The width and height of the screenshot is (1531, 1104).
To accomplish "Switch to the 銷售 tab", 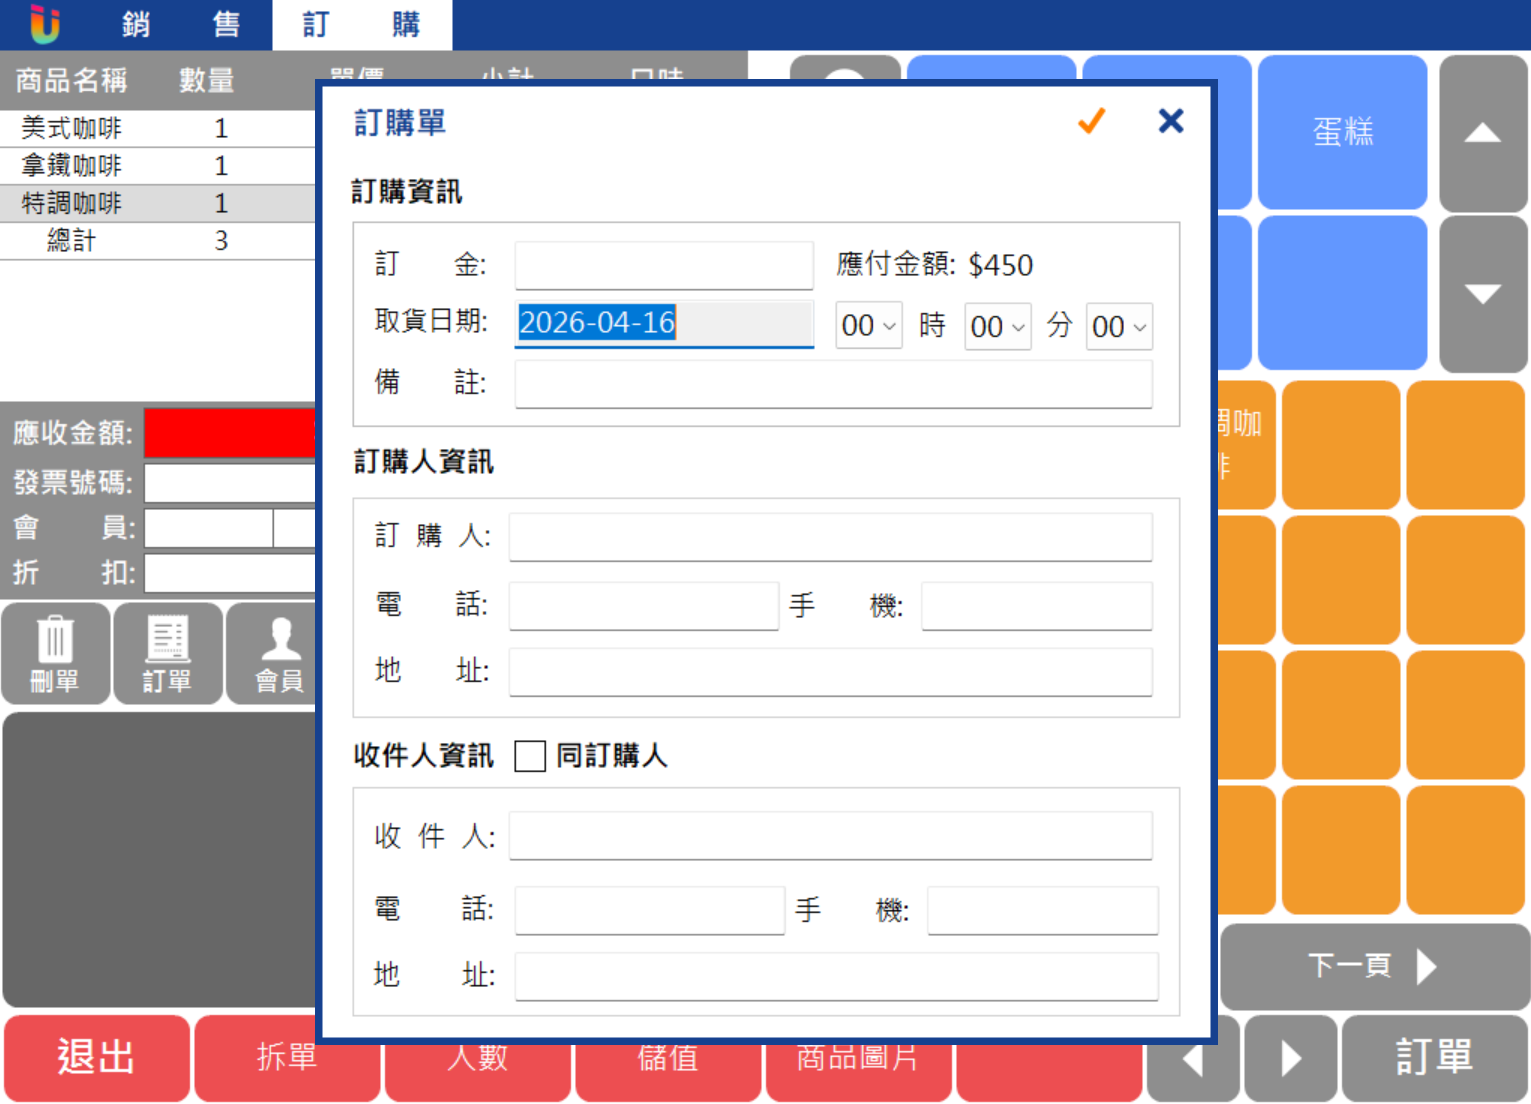I will click(181, 24).
